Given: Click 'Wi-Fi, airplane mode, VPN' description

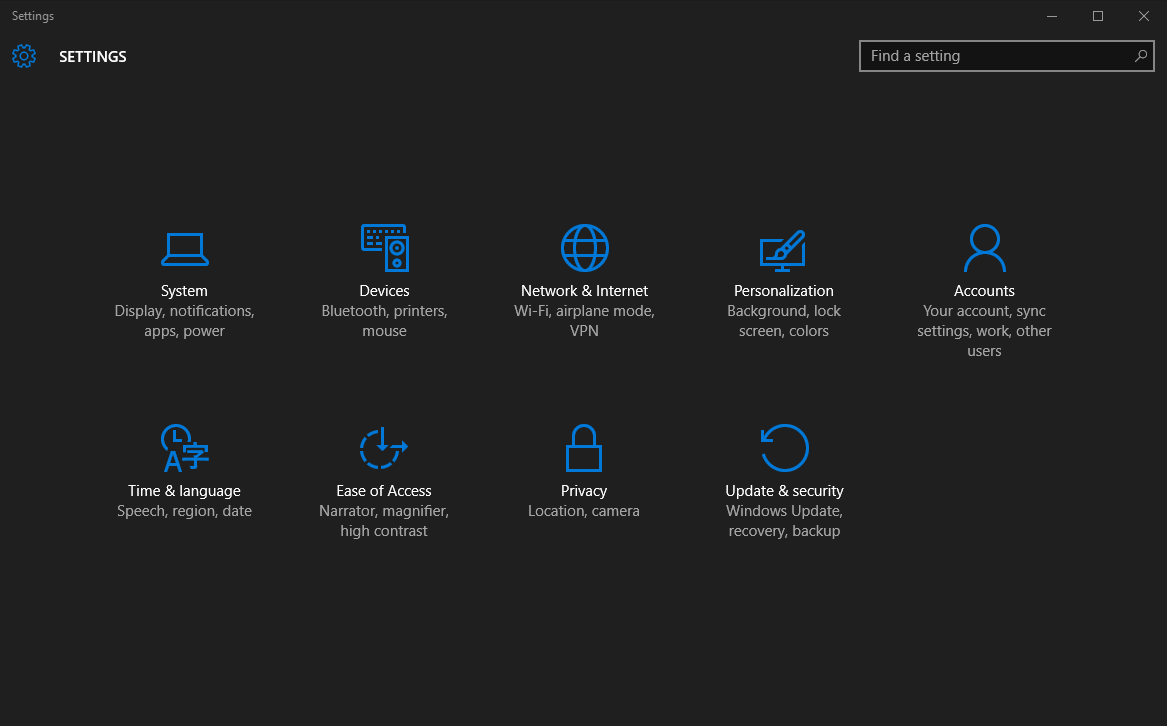Looking at the screenshot, I should [x=584, y=321].
